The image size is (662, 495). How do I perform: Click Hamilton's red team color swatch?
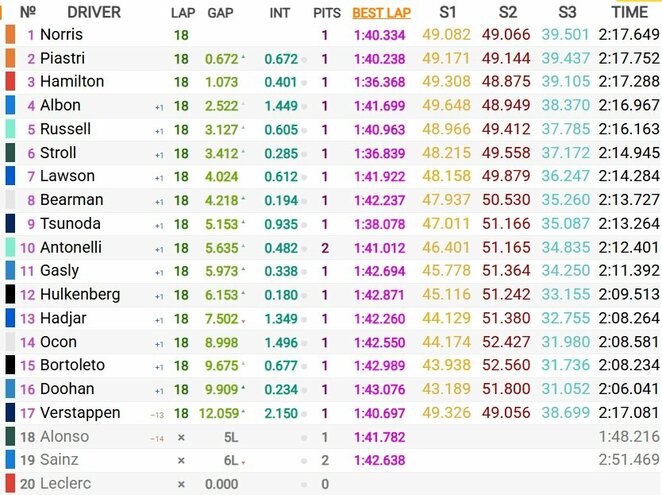10,81
